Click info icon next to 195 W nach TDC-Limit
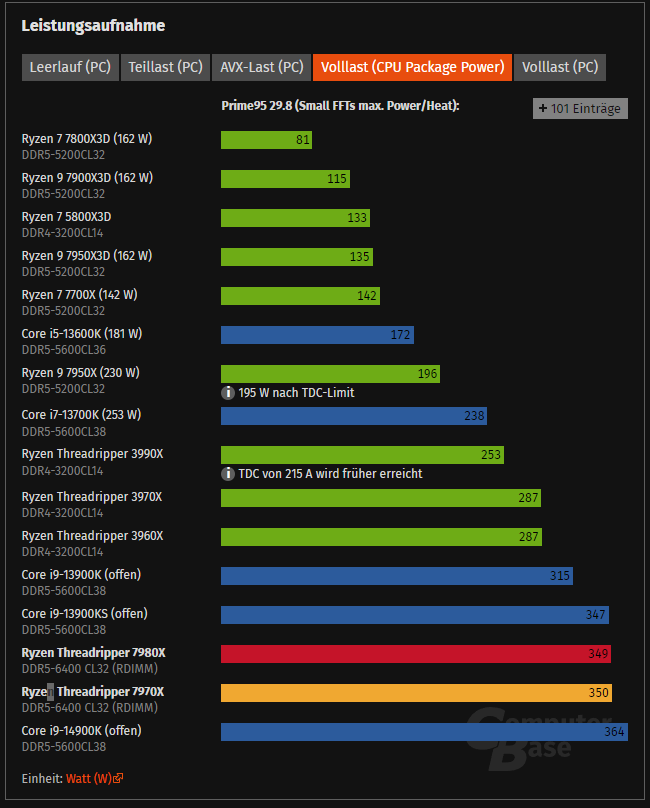Viewport: 650px width, 808px height. click(x=228, y=393)
